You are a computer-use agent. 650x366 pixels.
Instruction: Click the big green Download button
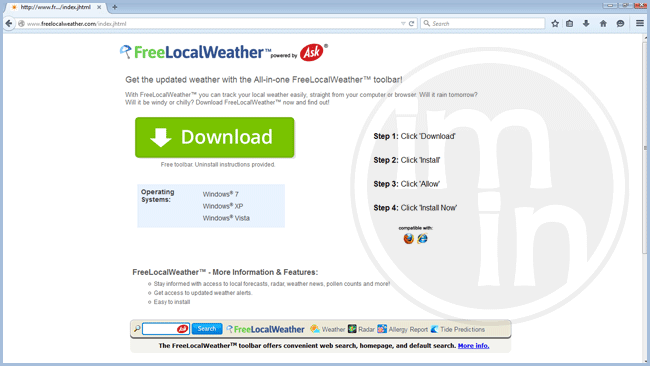[x=215, y=137]
